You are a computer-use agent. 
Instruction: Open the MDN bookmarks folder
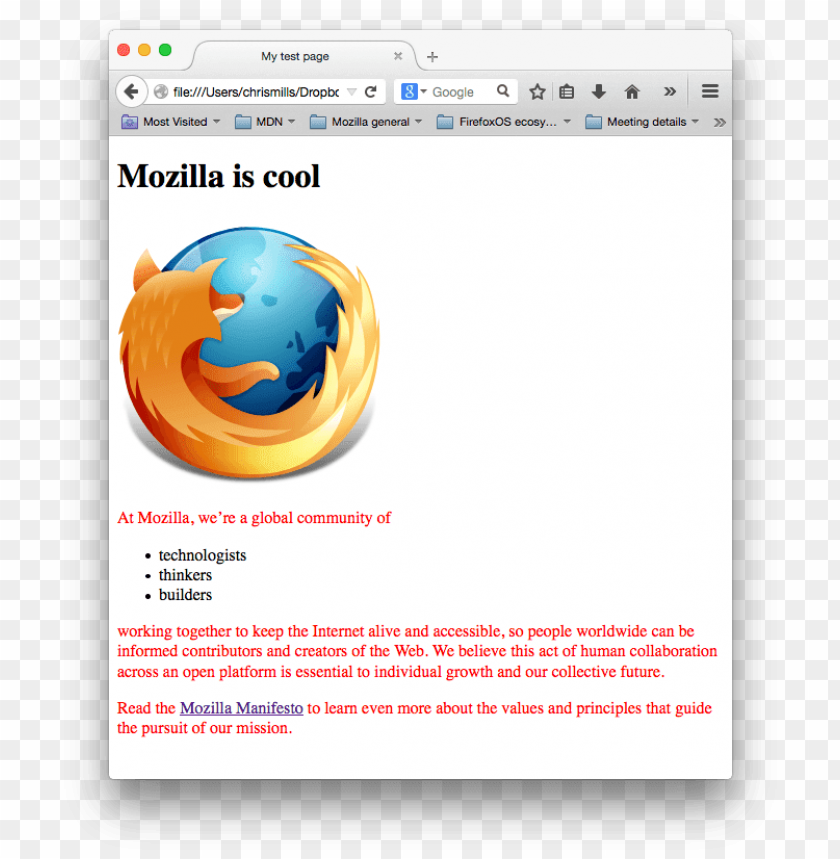click(x=265, y=122)
